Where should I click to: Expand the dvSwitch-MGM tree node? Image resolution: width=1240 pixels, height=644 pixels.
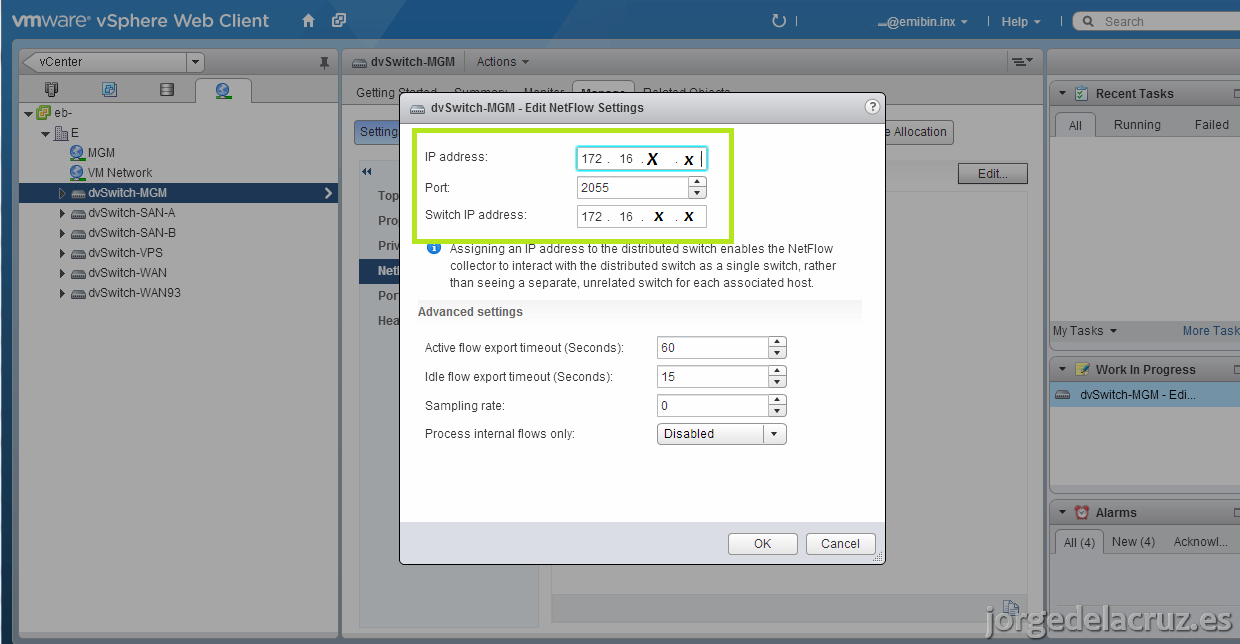(62, 193)
